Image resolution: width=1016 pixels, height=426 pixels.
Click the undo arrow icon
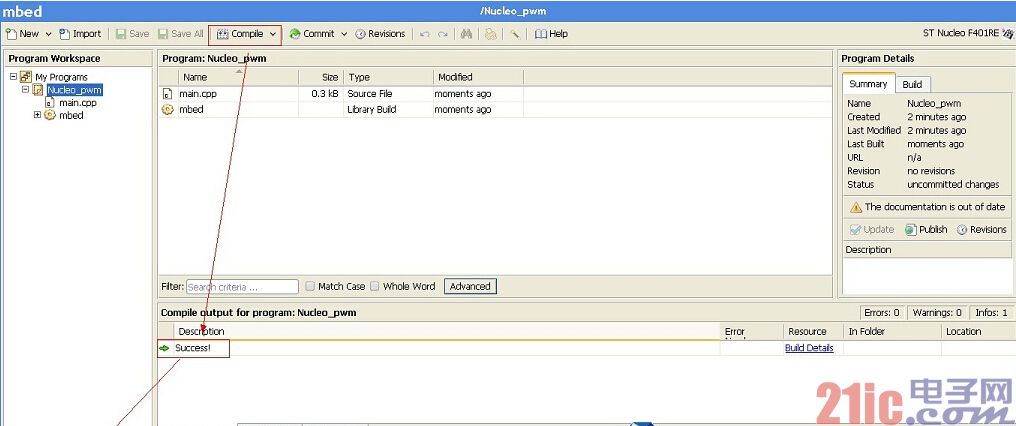pos(425,34)
